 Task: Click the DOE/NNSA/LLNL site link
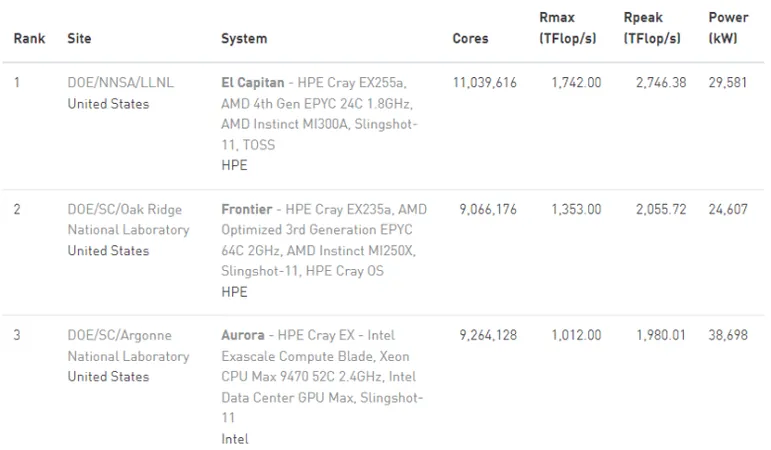pyautogui.click(x=120, y=83)
